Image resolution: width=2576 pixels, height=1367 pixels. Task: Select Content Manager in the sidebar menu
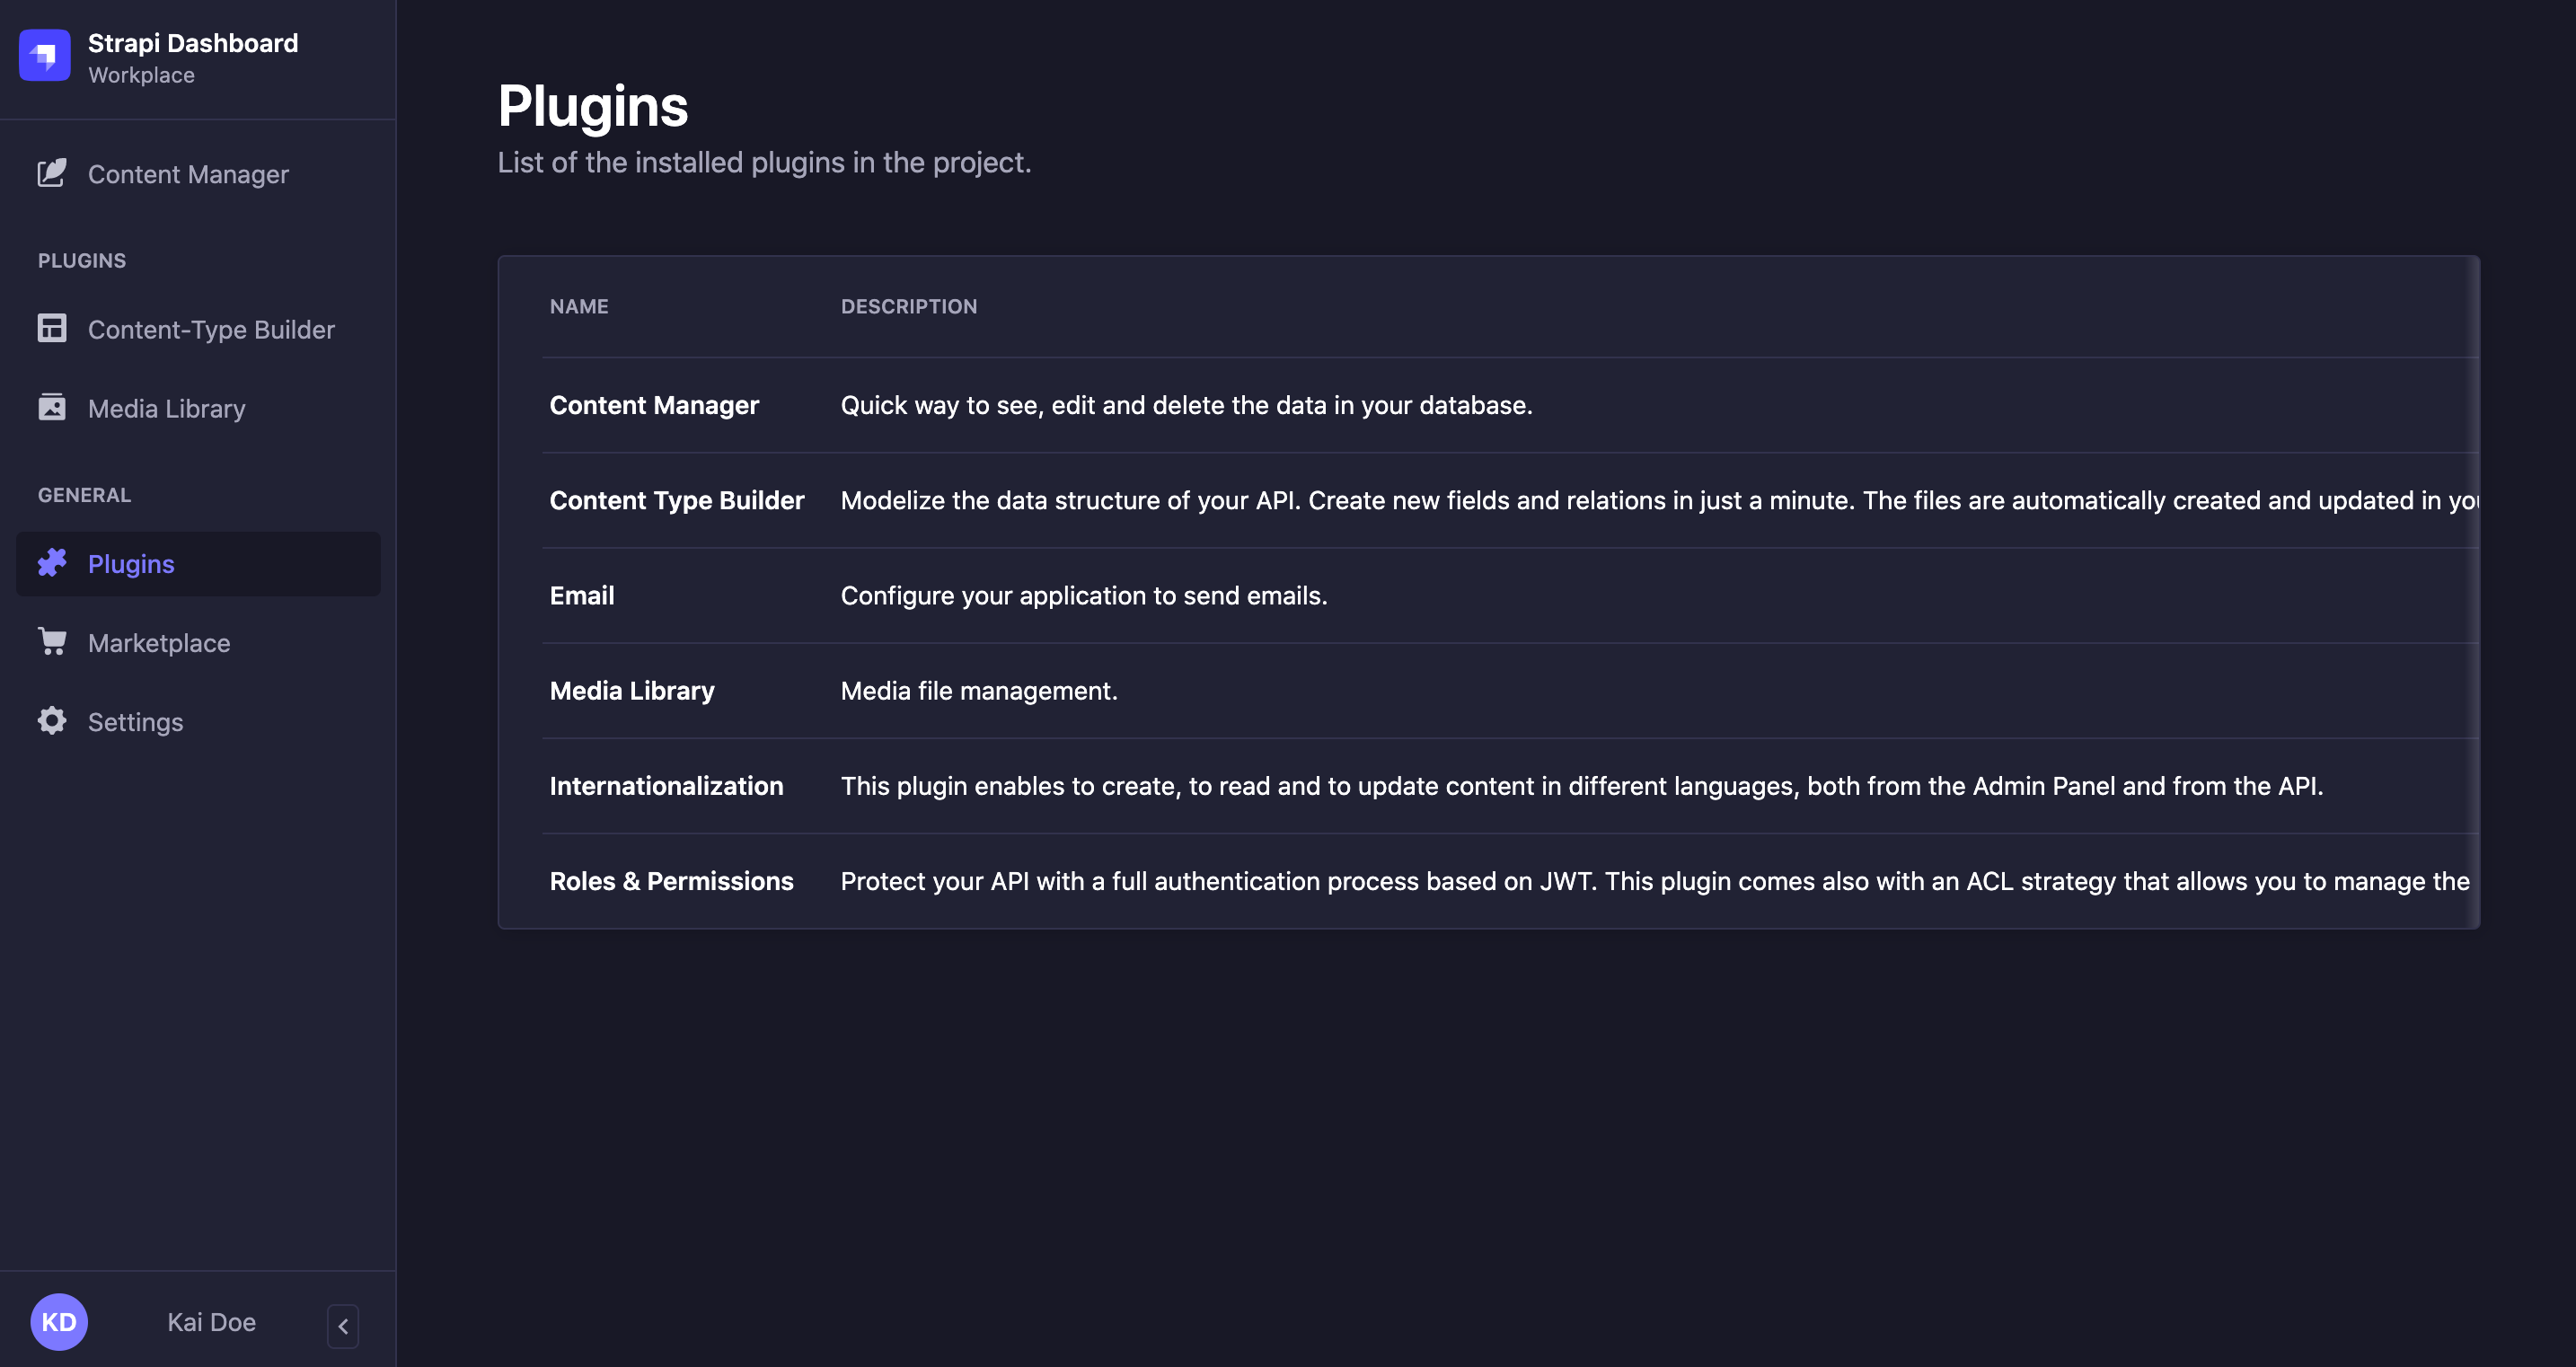click(x=186, y=173)
